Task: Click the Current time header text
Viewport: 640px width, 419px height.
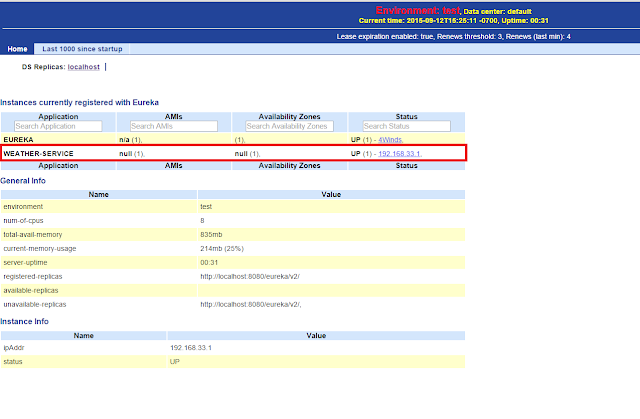Action: tap(453, 20)
